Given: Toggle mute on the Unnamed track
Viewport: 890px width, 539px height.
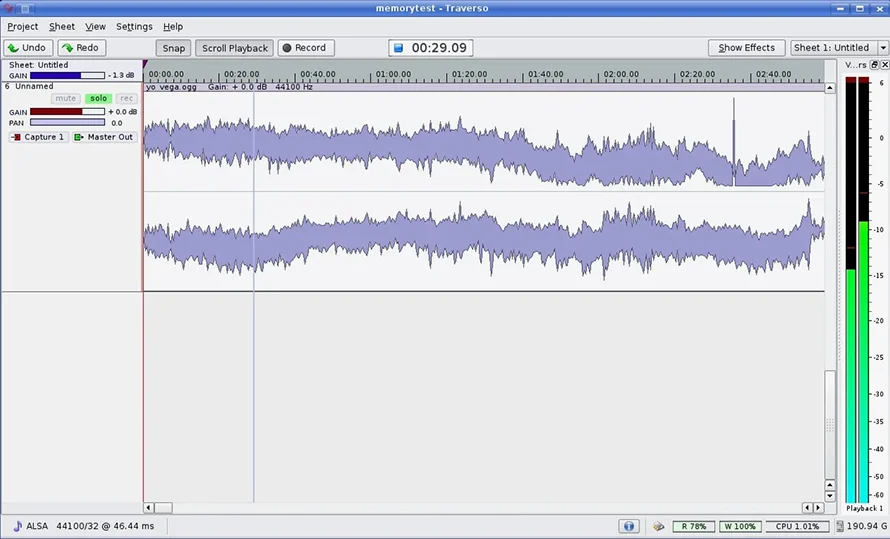Looking at the screenshot, I should 66,99.
